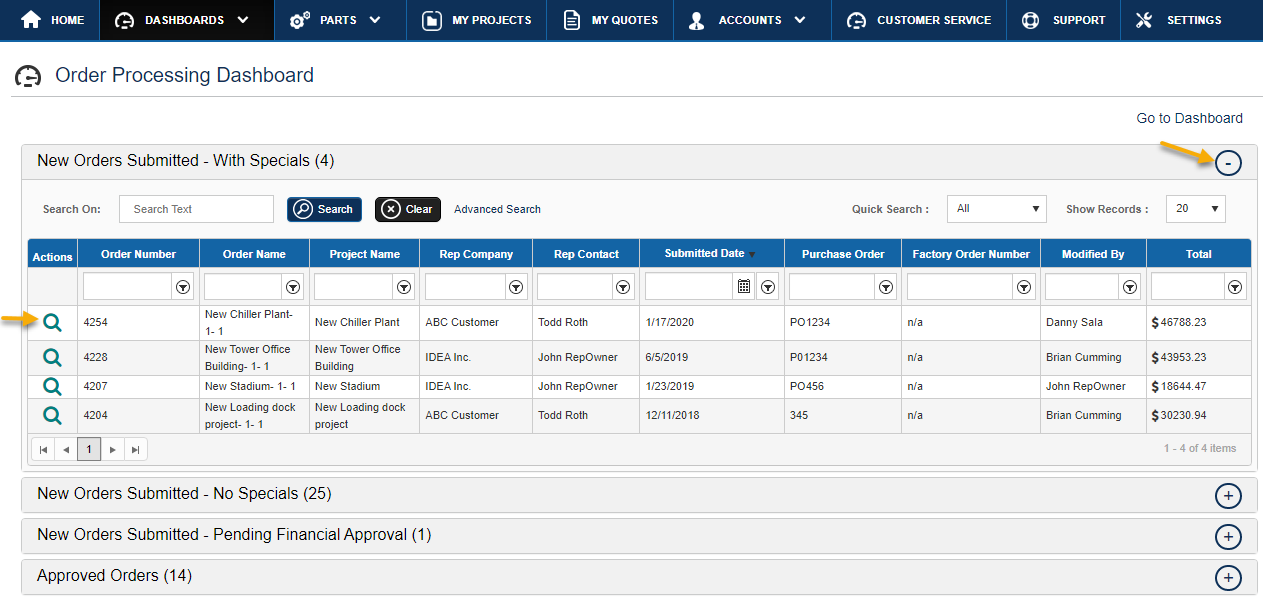Expand Pending Financial Approval orders section
The image size is (1263, 599).
coord(1228,536)
